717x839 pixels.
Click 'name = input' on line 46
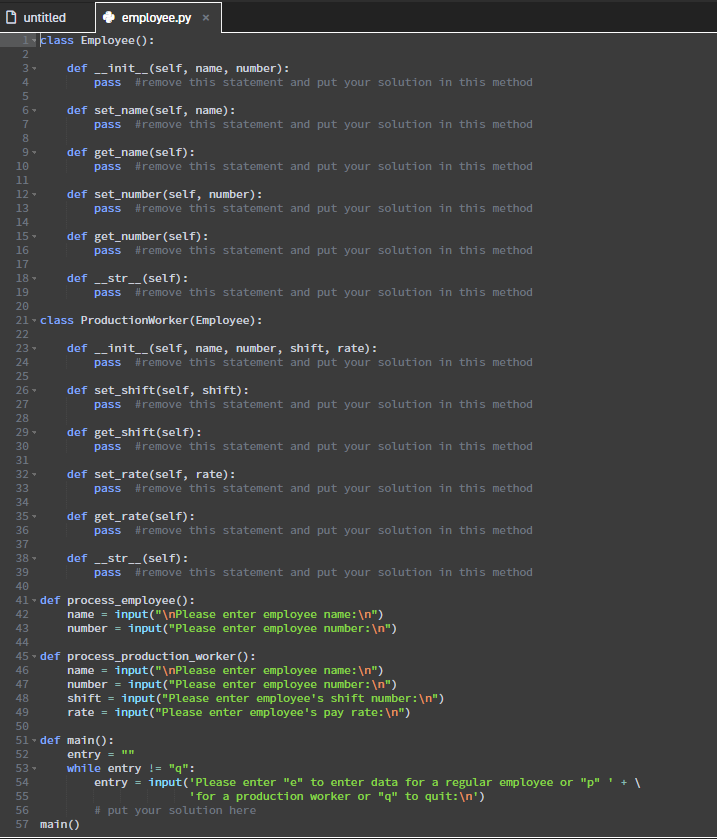pos(108,670)
